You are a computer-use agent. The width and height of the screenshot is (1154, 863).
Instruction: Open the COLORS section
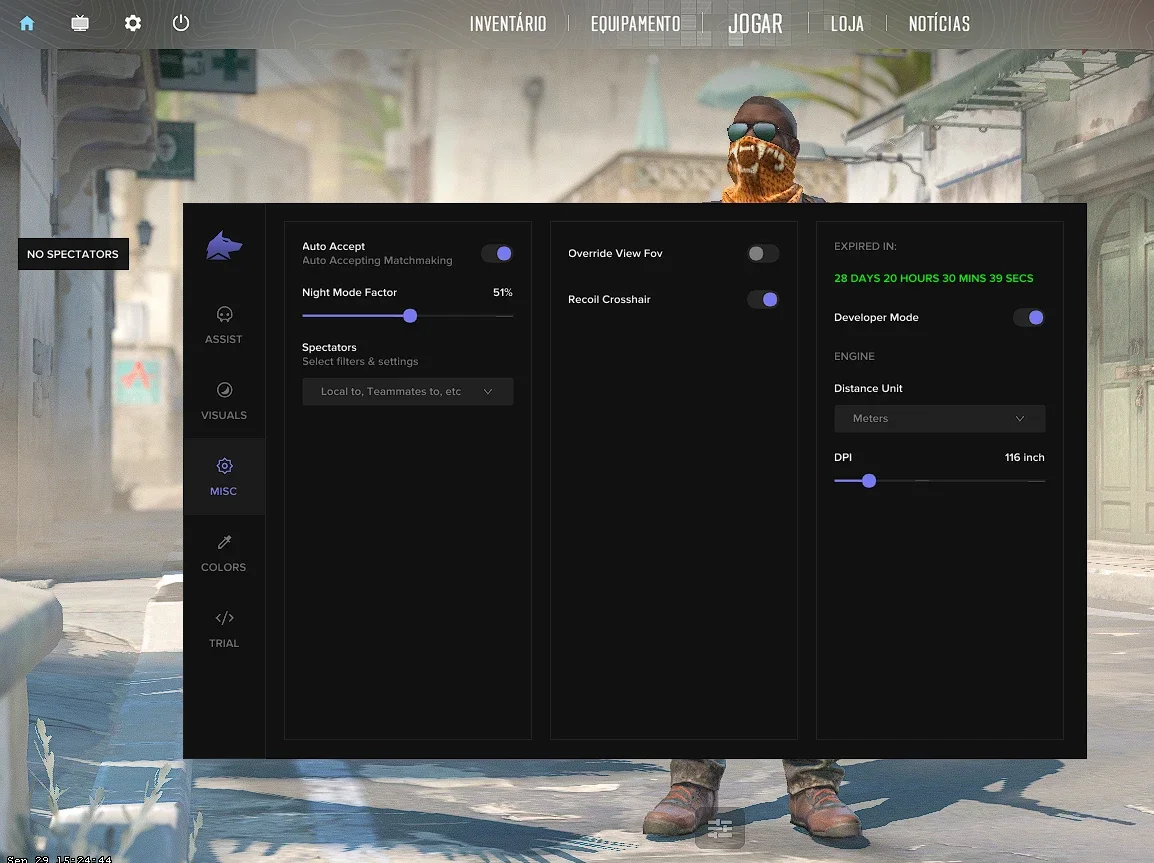(224, 553)
